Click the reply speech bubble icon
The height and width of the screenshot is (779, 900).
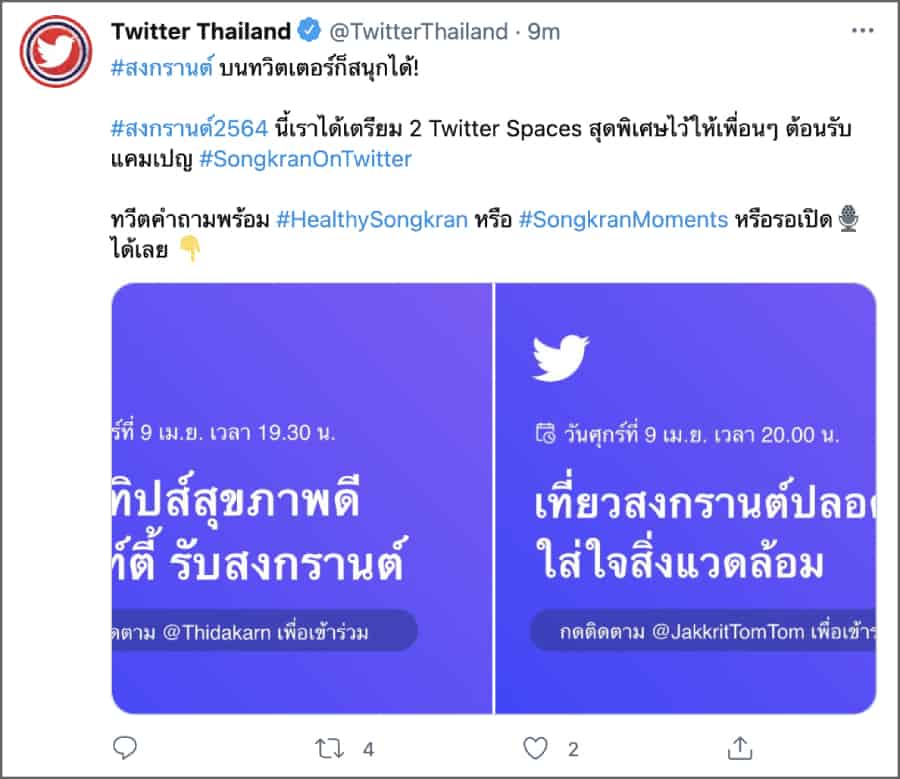pos(124,747)
